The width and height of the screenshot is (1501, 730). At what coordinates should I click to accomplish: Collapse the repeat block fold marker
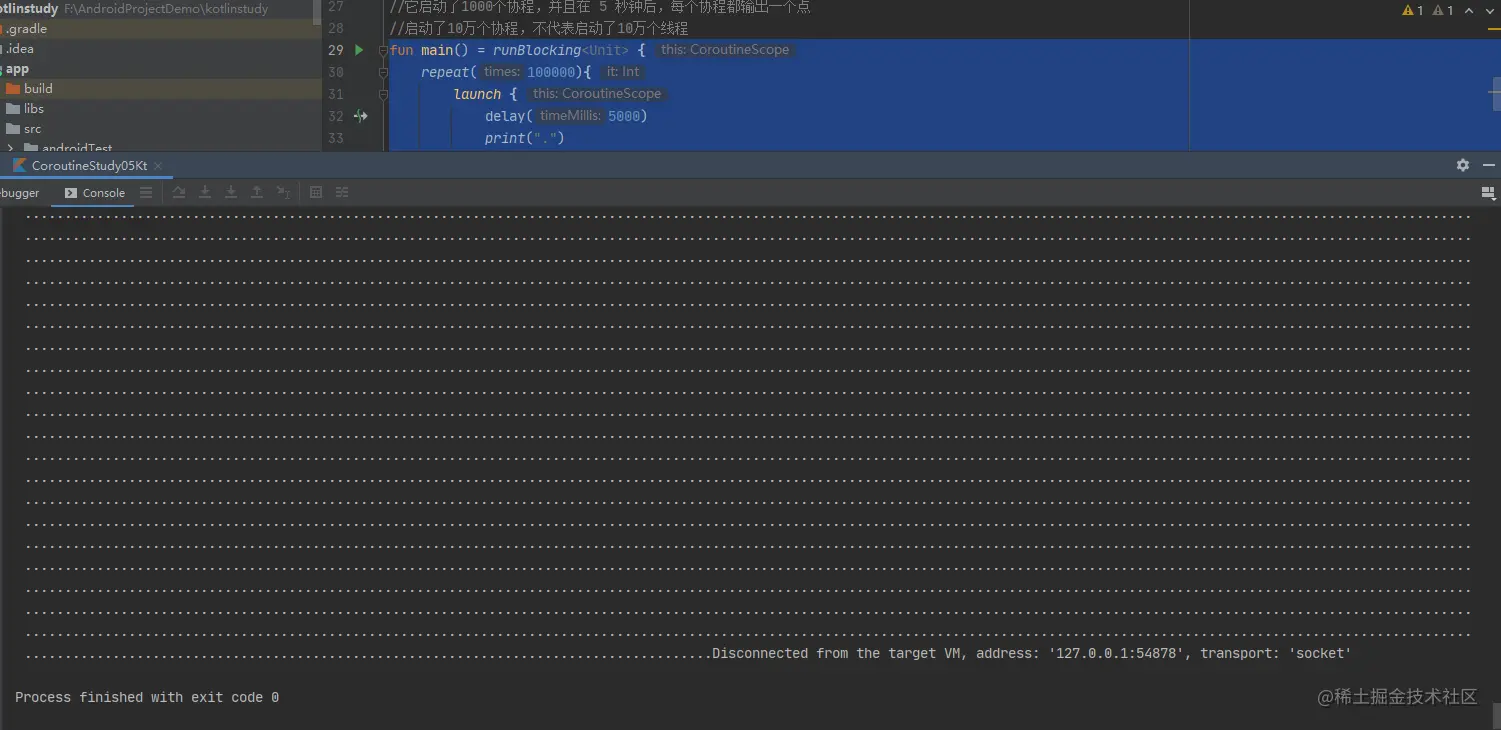tap(383, 72)
